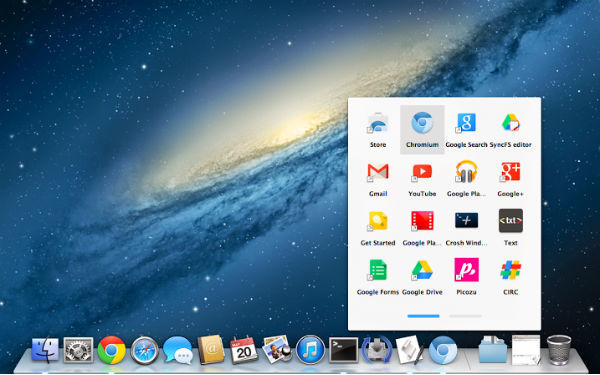Click the "Google Drive" label

pyautogui.click(x=422, y=292)
